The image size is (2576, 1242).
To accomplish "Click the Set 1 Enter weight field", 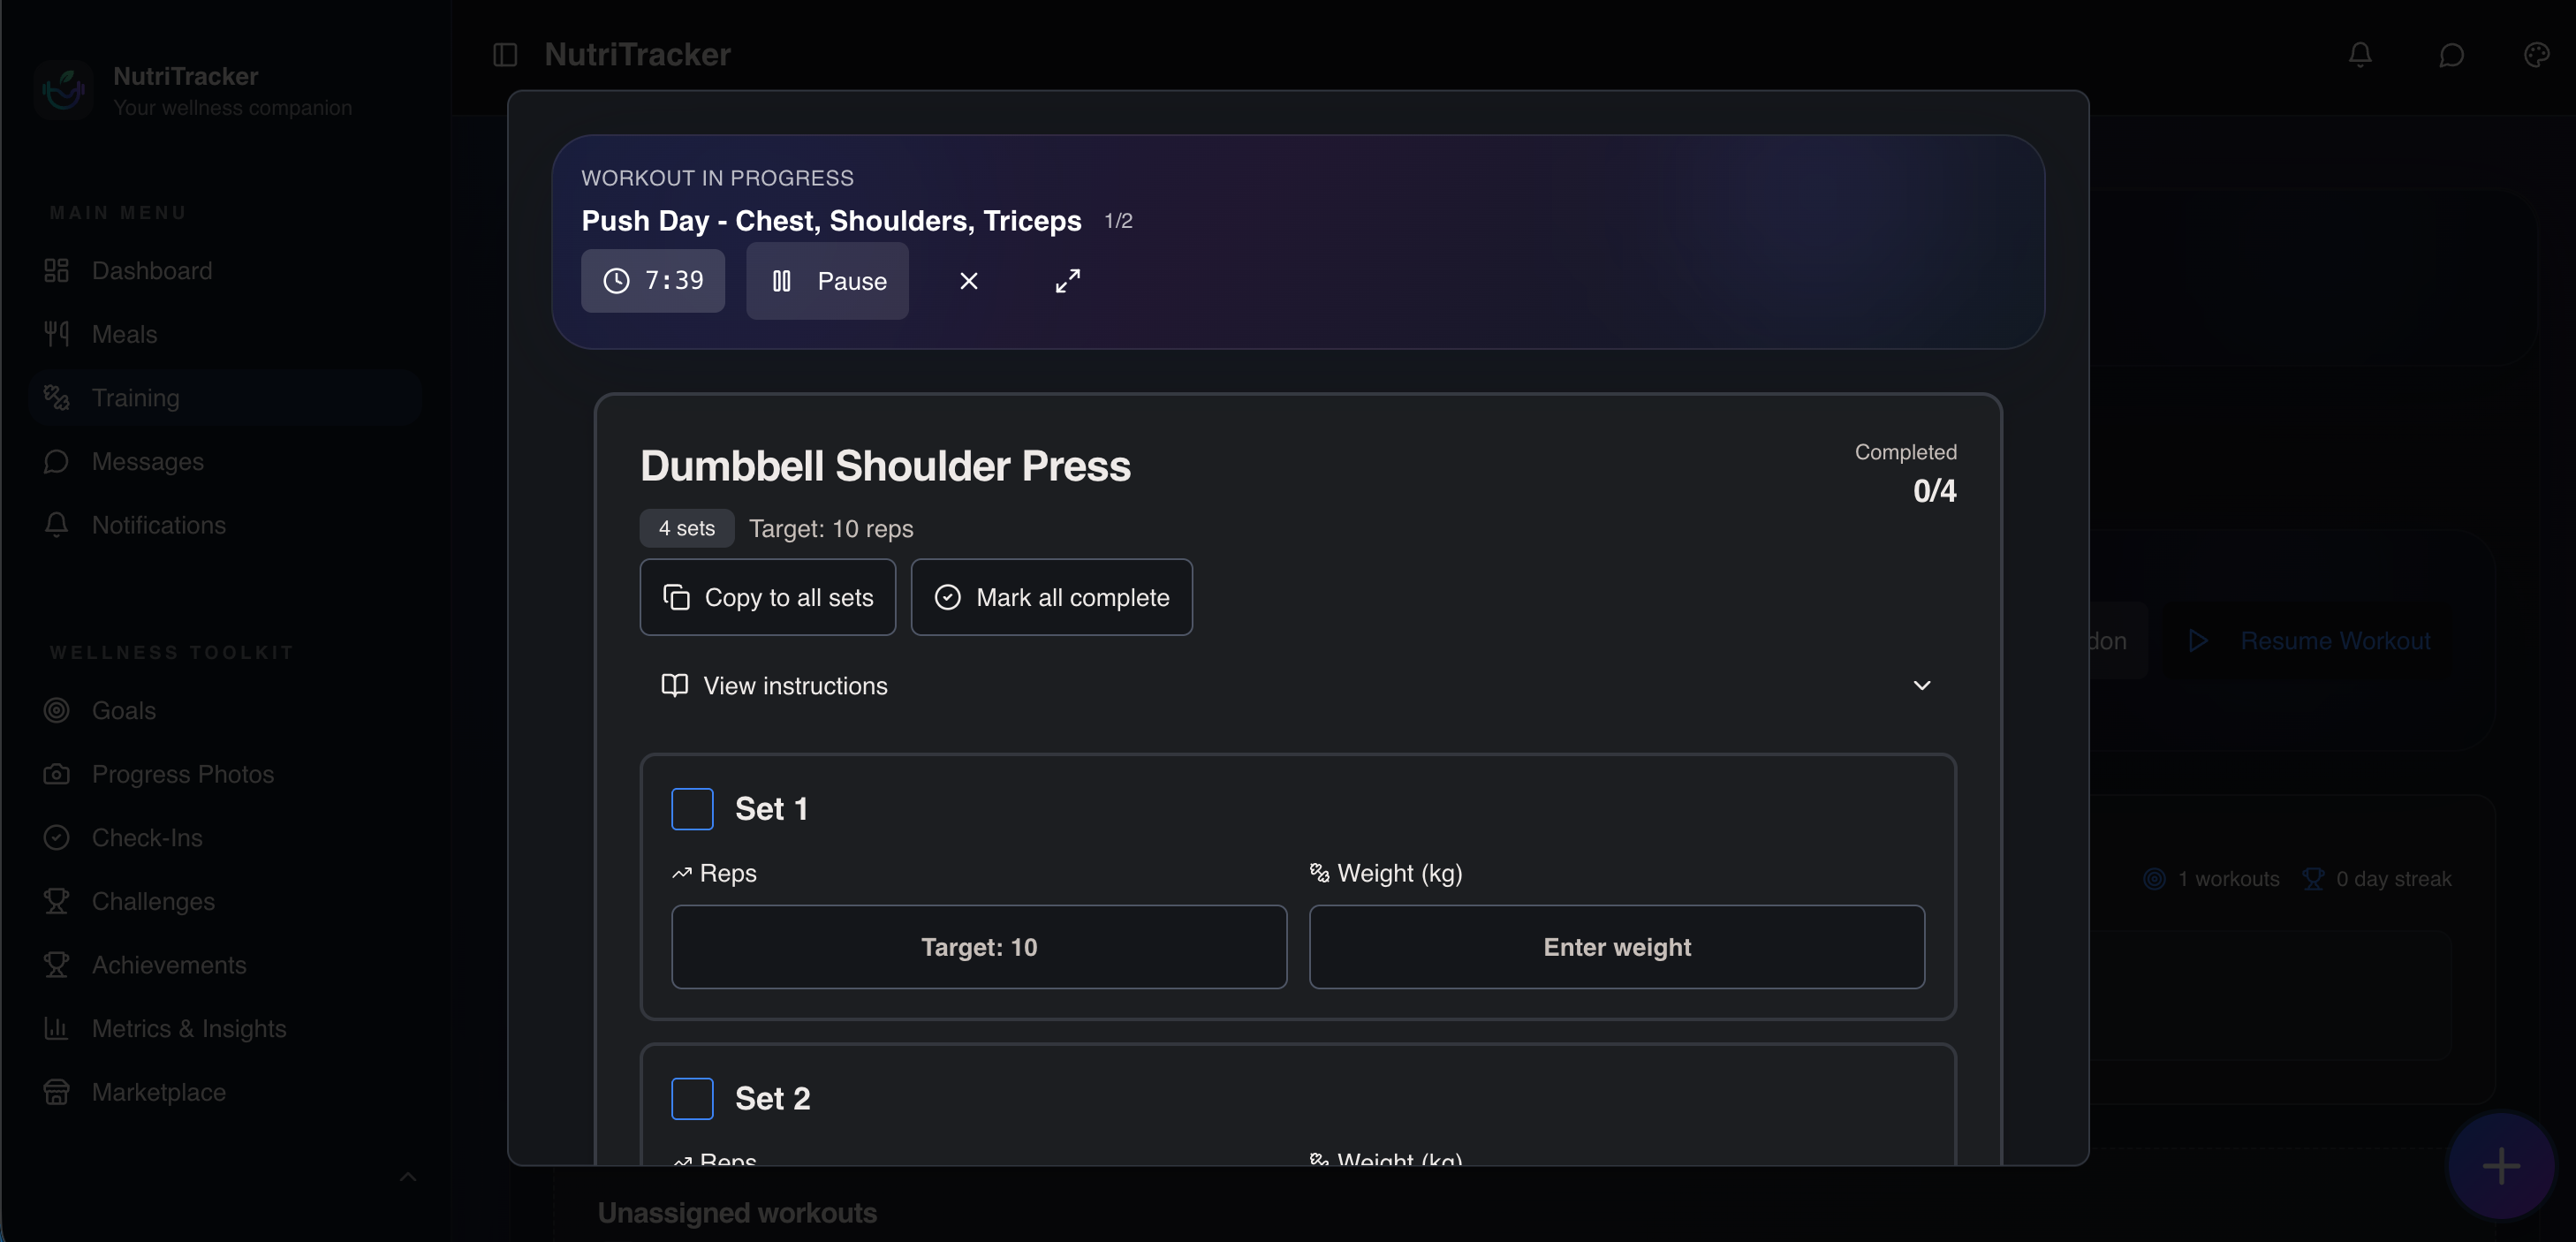I will coord(1616,947).
